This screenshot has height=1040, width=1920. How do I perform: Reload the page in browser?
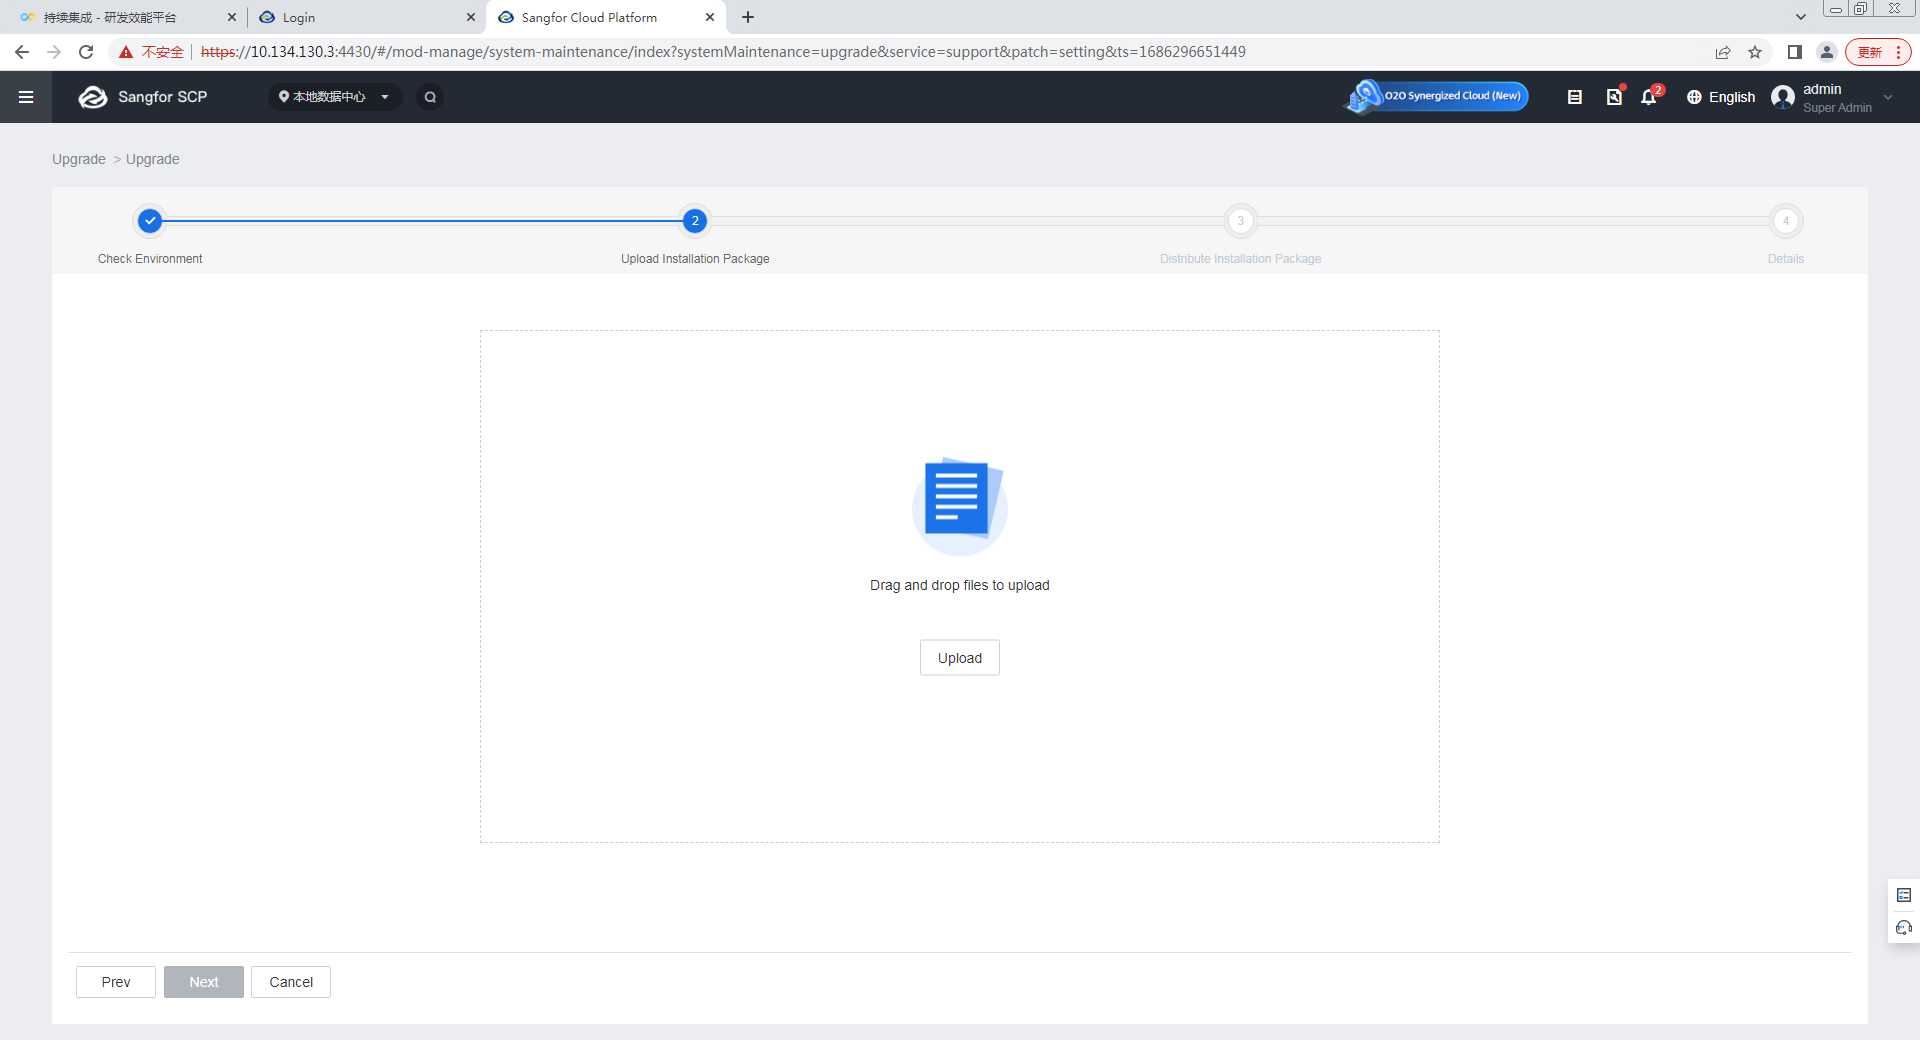86,52
